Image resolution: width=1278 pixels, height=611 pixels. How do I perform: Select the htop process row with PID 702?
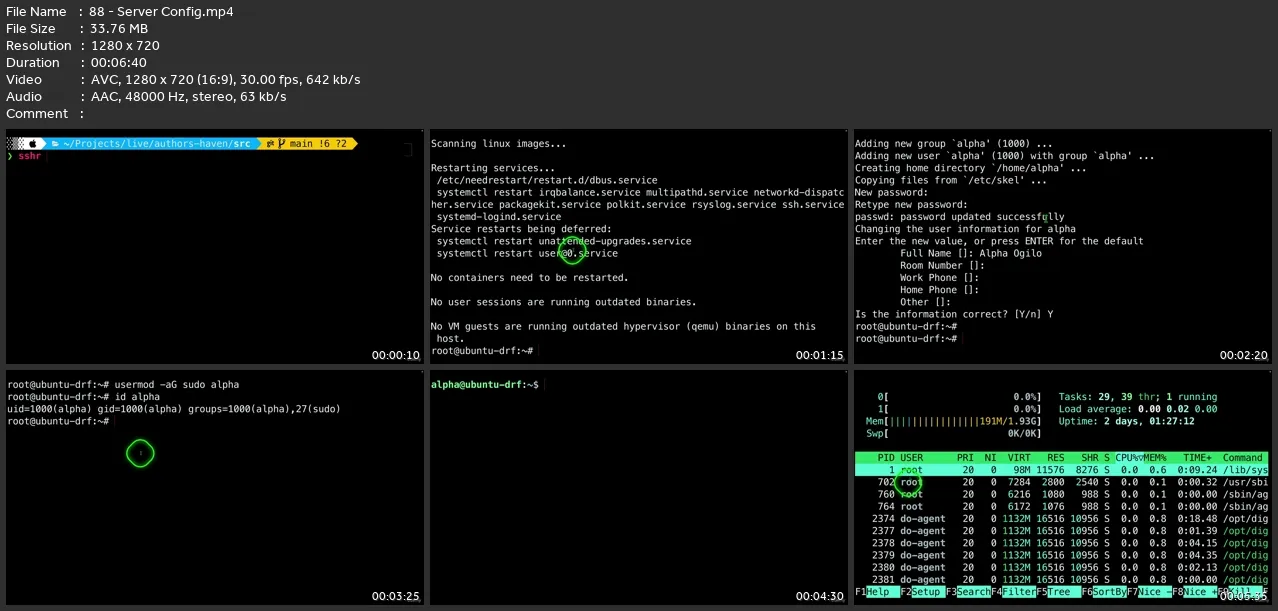tap(1062, 482)
